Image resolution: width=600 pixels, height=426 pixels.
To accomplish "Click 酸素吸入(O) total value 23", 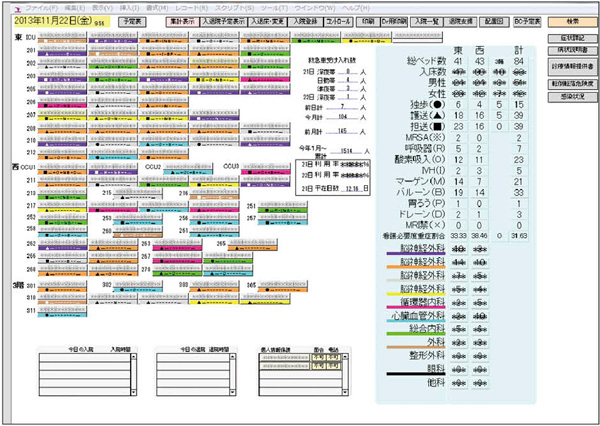I will [x=518, y=160].
